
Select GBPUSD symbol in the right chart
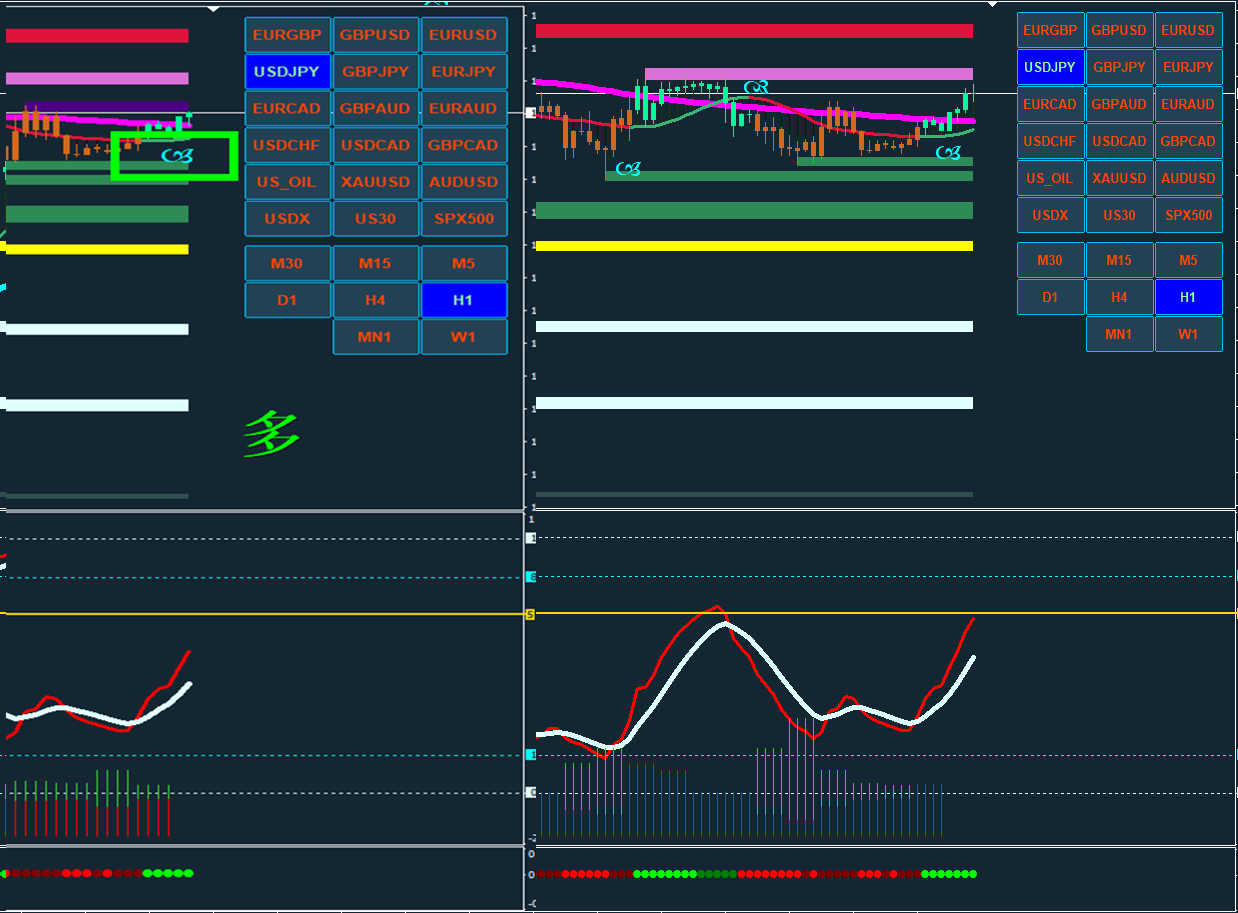[x=1119, y=30]
